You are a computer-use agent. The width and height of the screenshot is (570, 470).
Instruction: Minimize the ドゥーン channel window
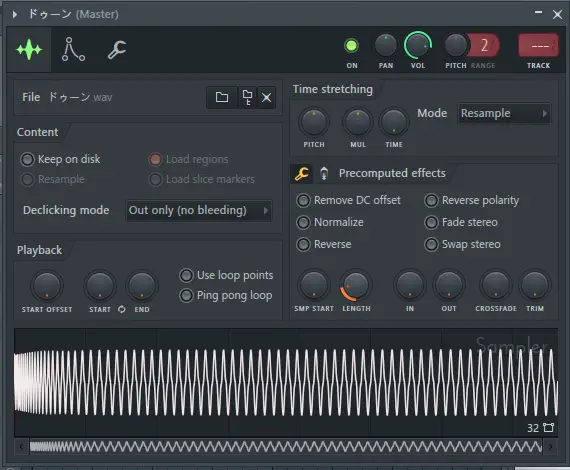click(x=538, y=13)
